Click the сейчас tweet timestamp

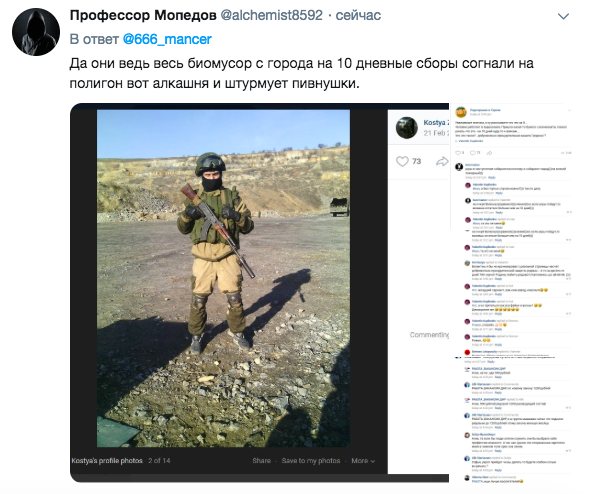[x=358, y=15]
